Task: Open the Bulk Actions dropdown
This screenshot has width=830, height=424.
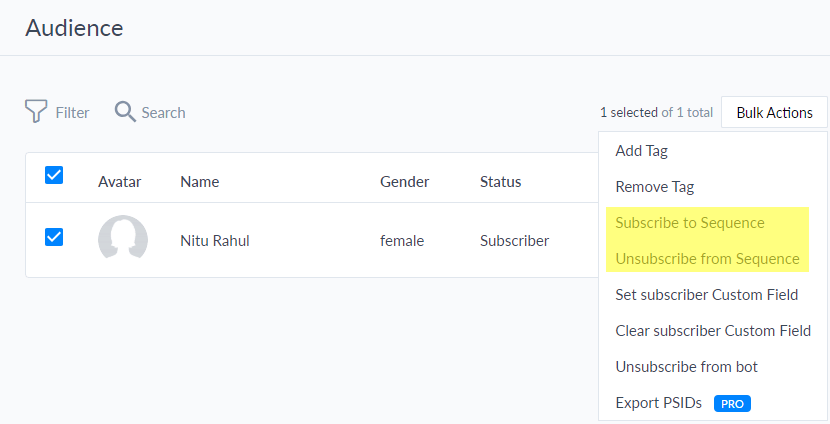Action: pos(774,112)
